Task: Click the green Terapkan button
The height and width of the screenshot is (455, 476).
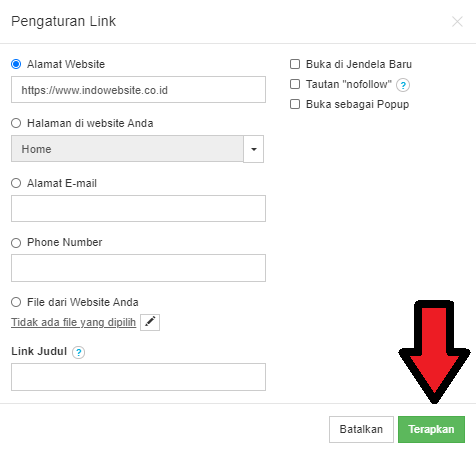Action: pyautogui.click(x=431, y=429)
